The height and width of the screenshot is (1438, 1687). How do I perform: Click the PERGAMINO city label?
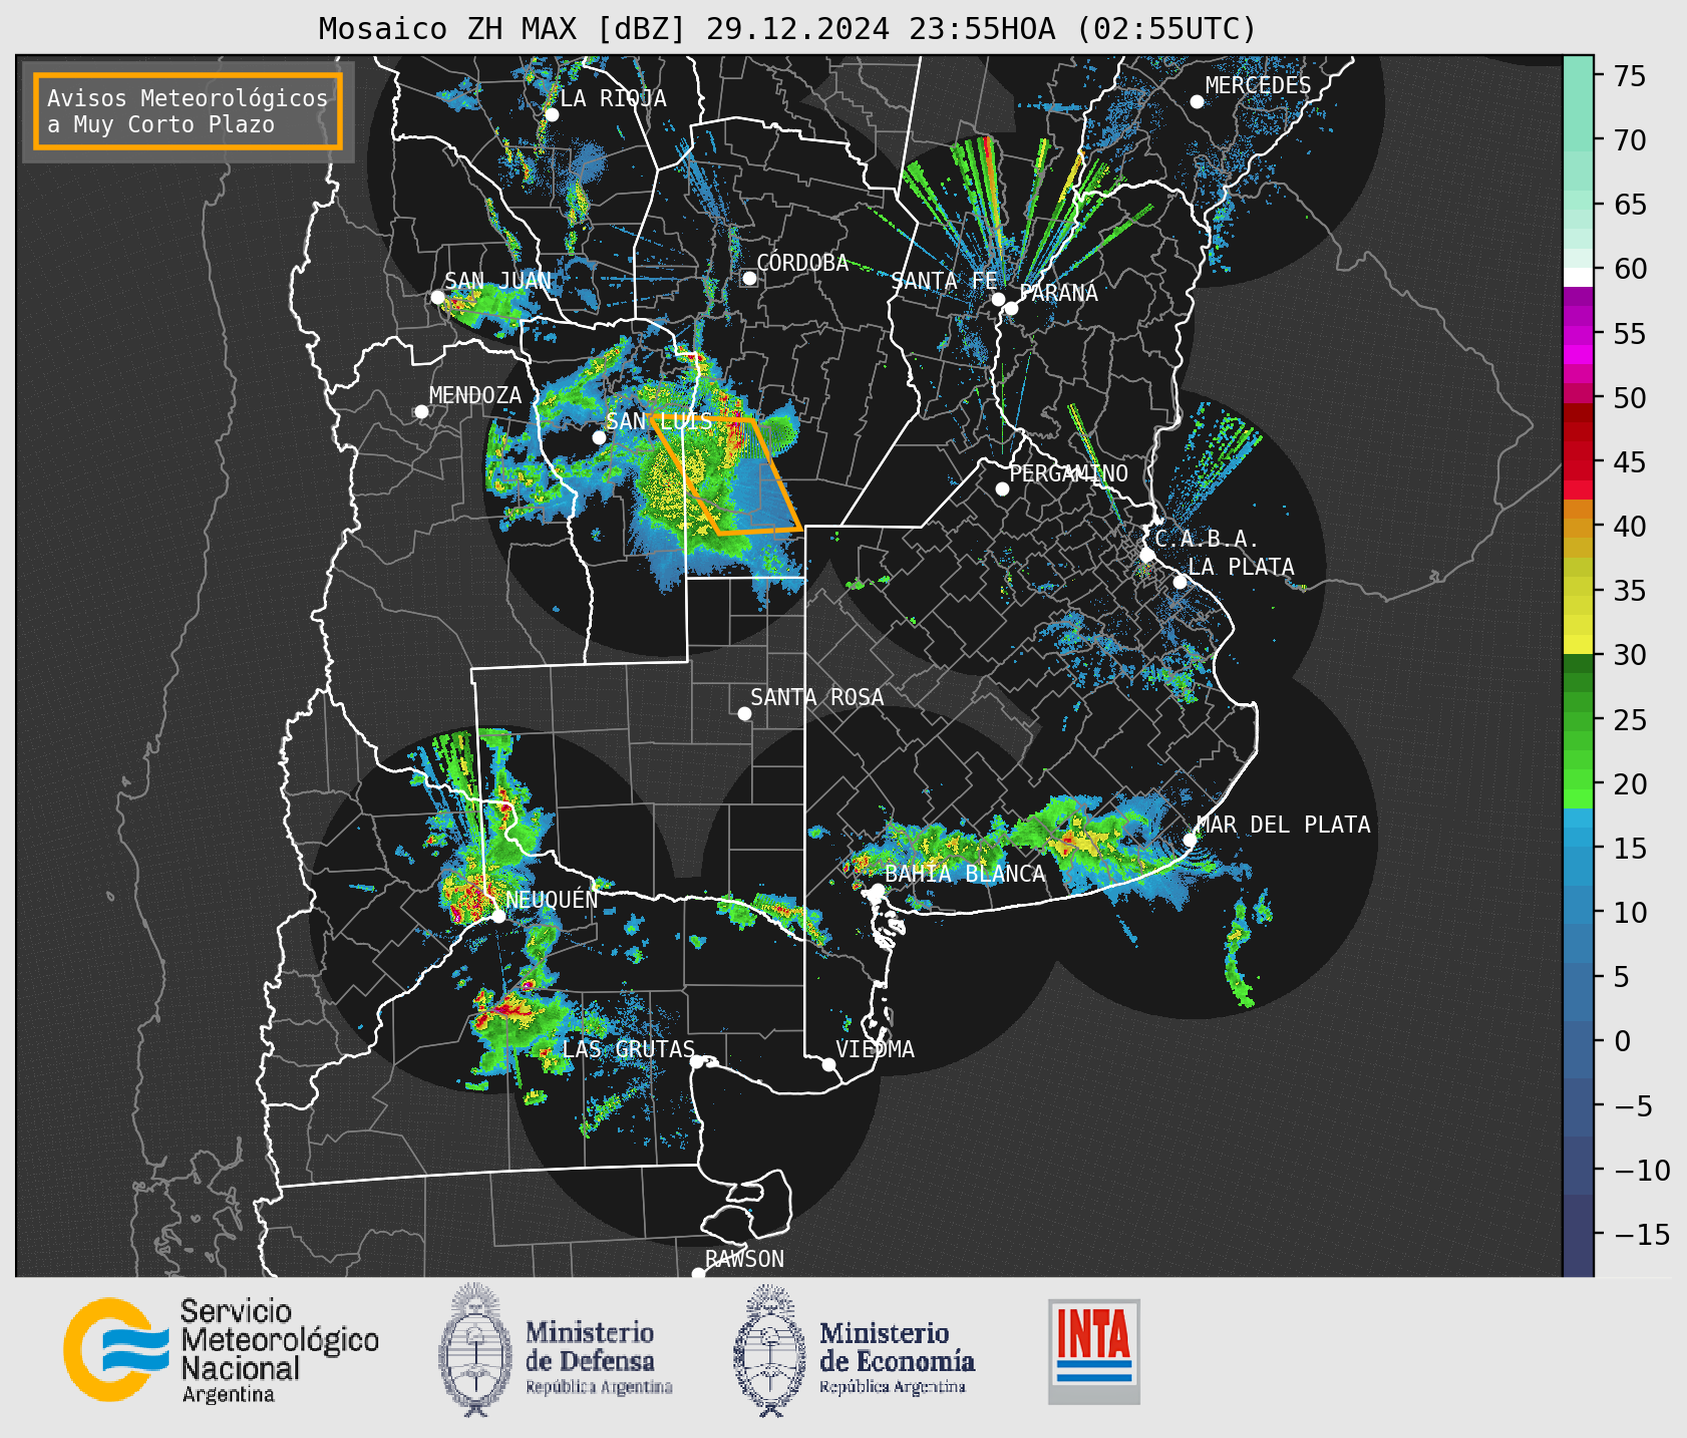(1069, 473)
